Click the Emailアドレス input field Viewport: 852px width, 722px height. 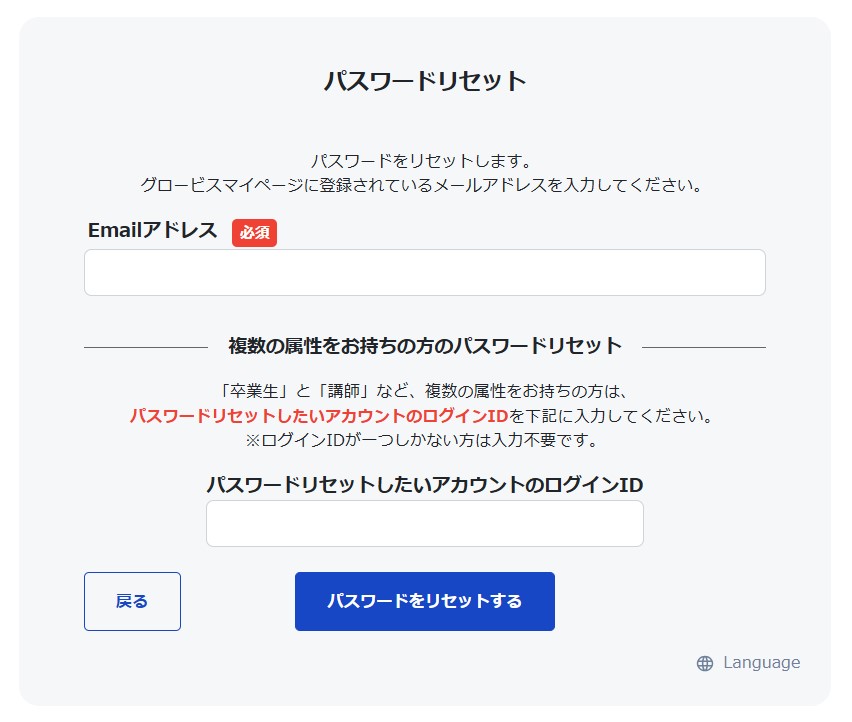pos(425,271)
